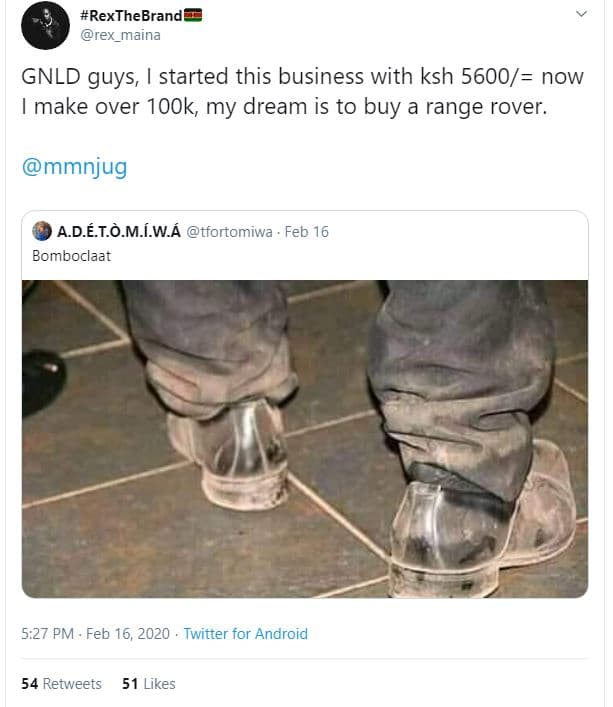The width and height of the screenshot is (613, 707).
Task: View the 54 Retweets list
Action: (61, 684)
